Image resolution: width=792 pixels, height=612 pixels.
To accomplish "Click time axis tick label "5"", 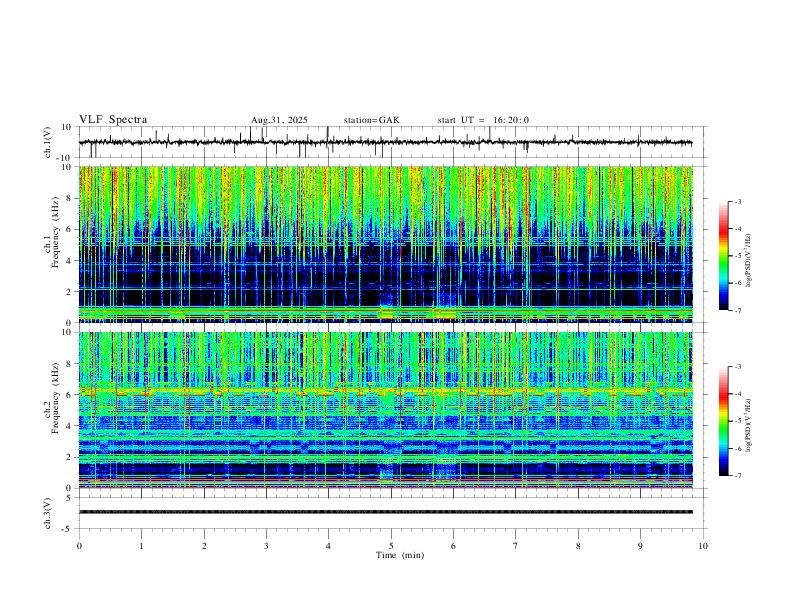I will click(x=391, y=546).
